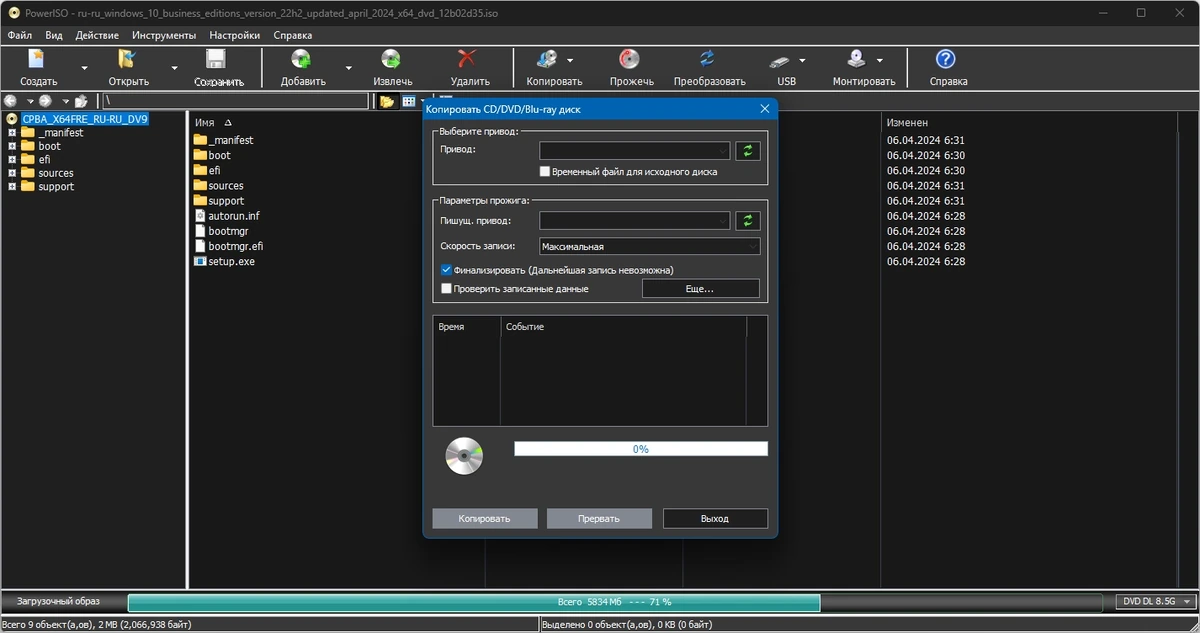Open the Настройки menu
Screen dimensions: 1200x633
pos(235,35)
